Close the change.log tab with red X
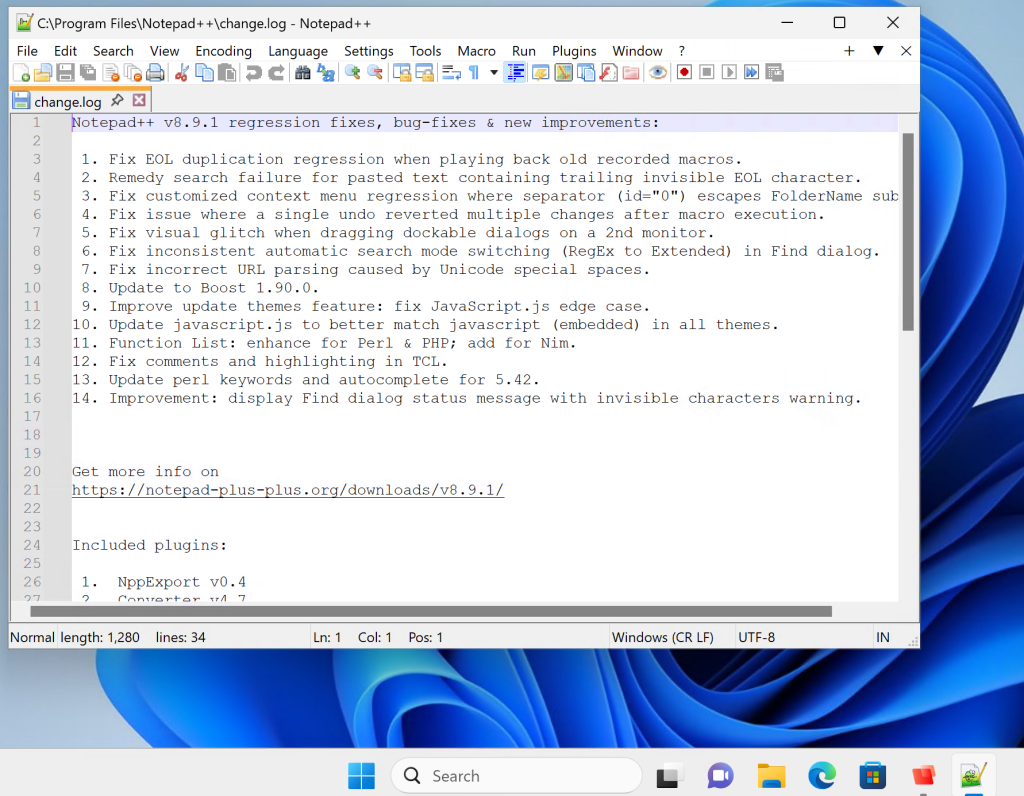This screenshot has height=796, width=1024. [139, 100]
